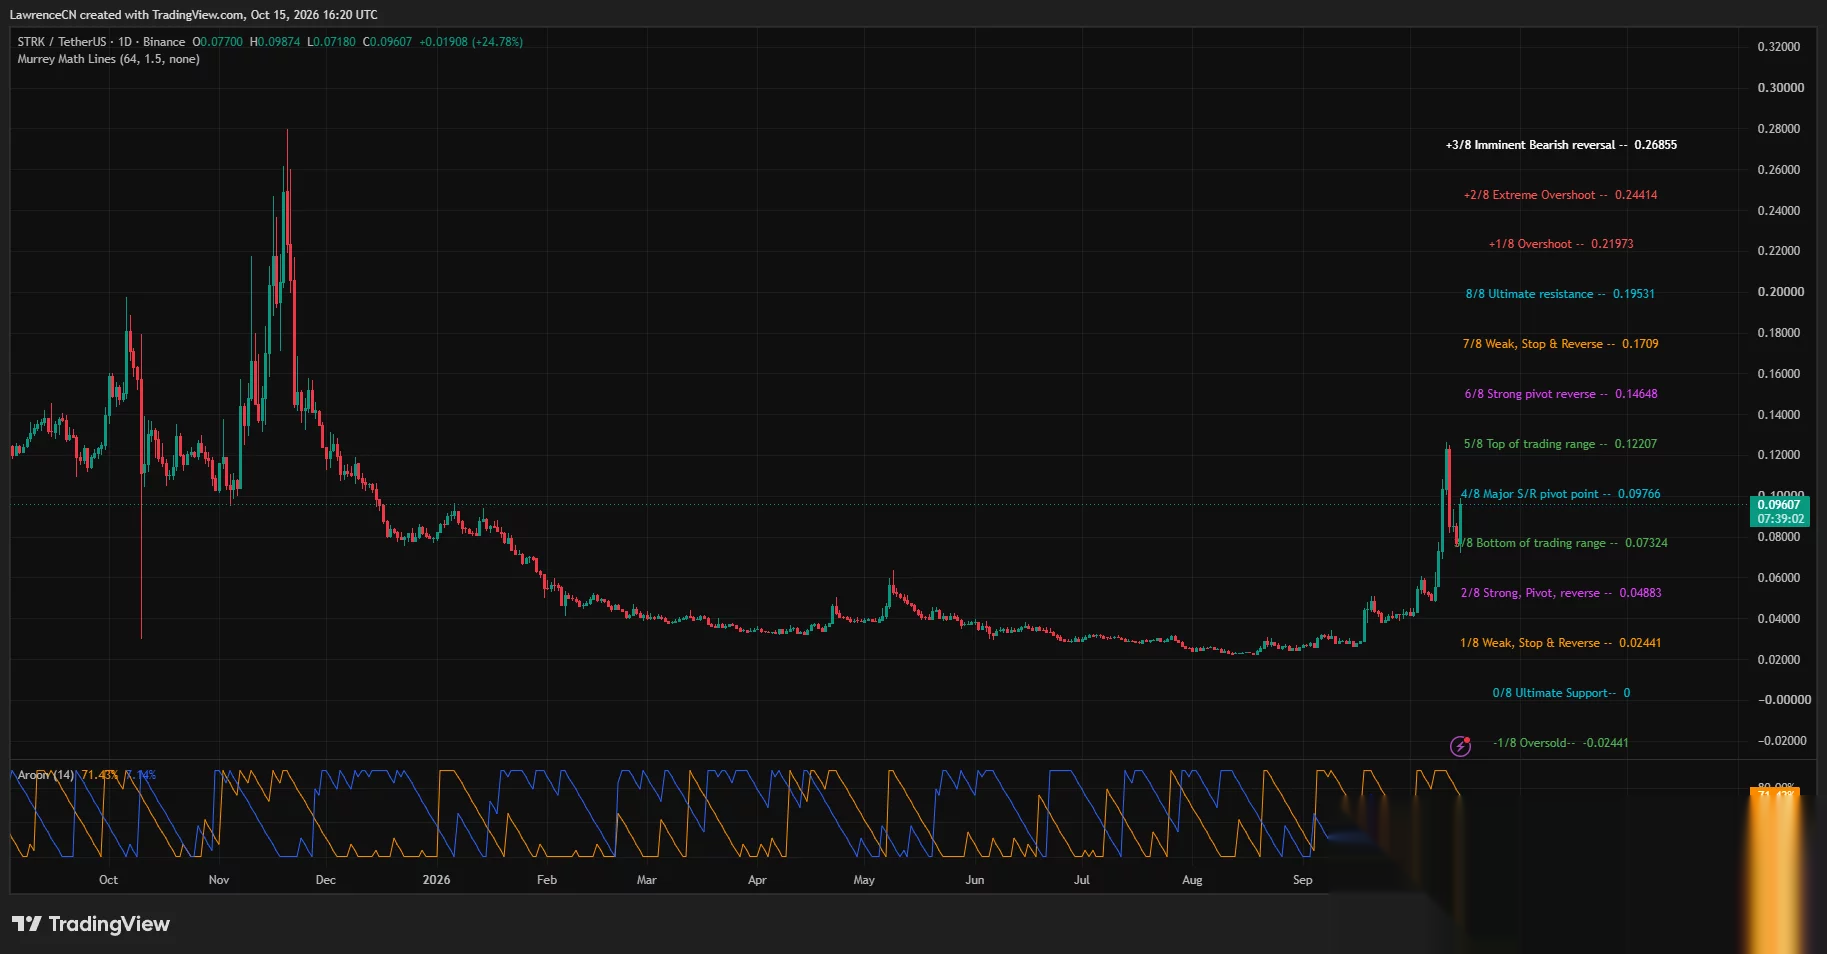Image resolution: width=1827 pixels, height=954 pixels.
Task: Click the Nov label on the time axis
Action: (219, 880)
